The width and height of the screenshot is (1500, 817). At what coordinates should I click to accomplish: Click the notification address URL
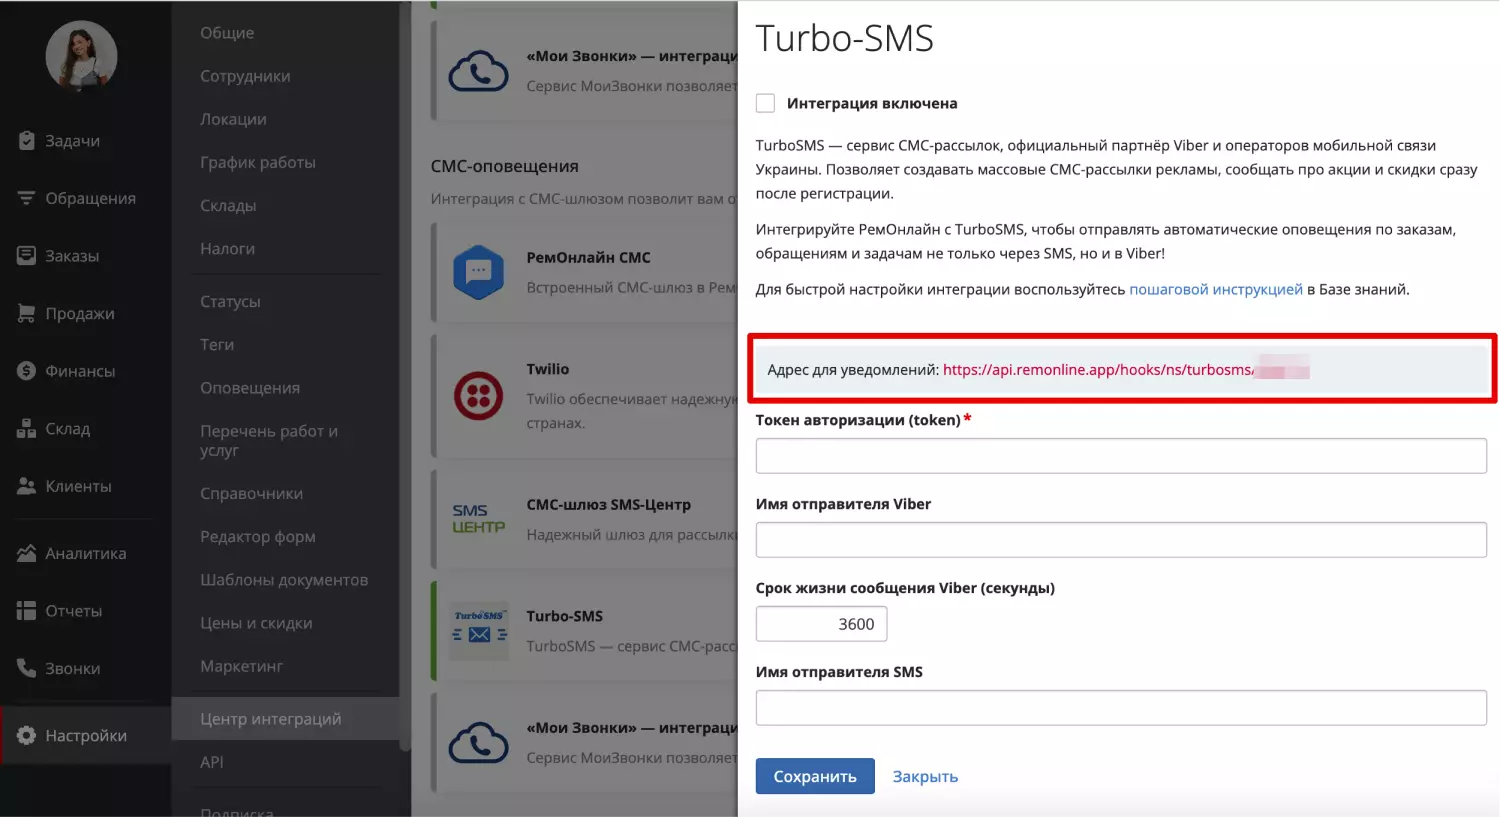(1126, 370)
